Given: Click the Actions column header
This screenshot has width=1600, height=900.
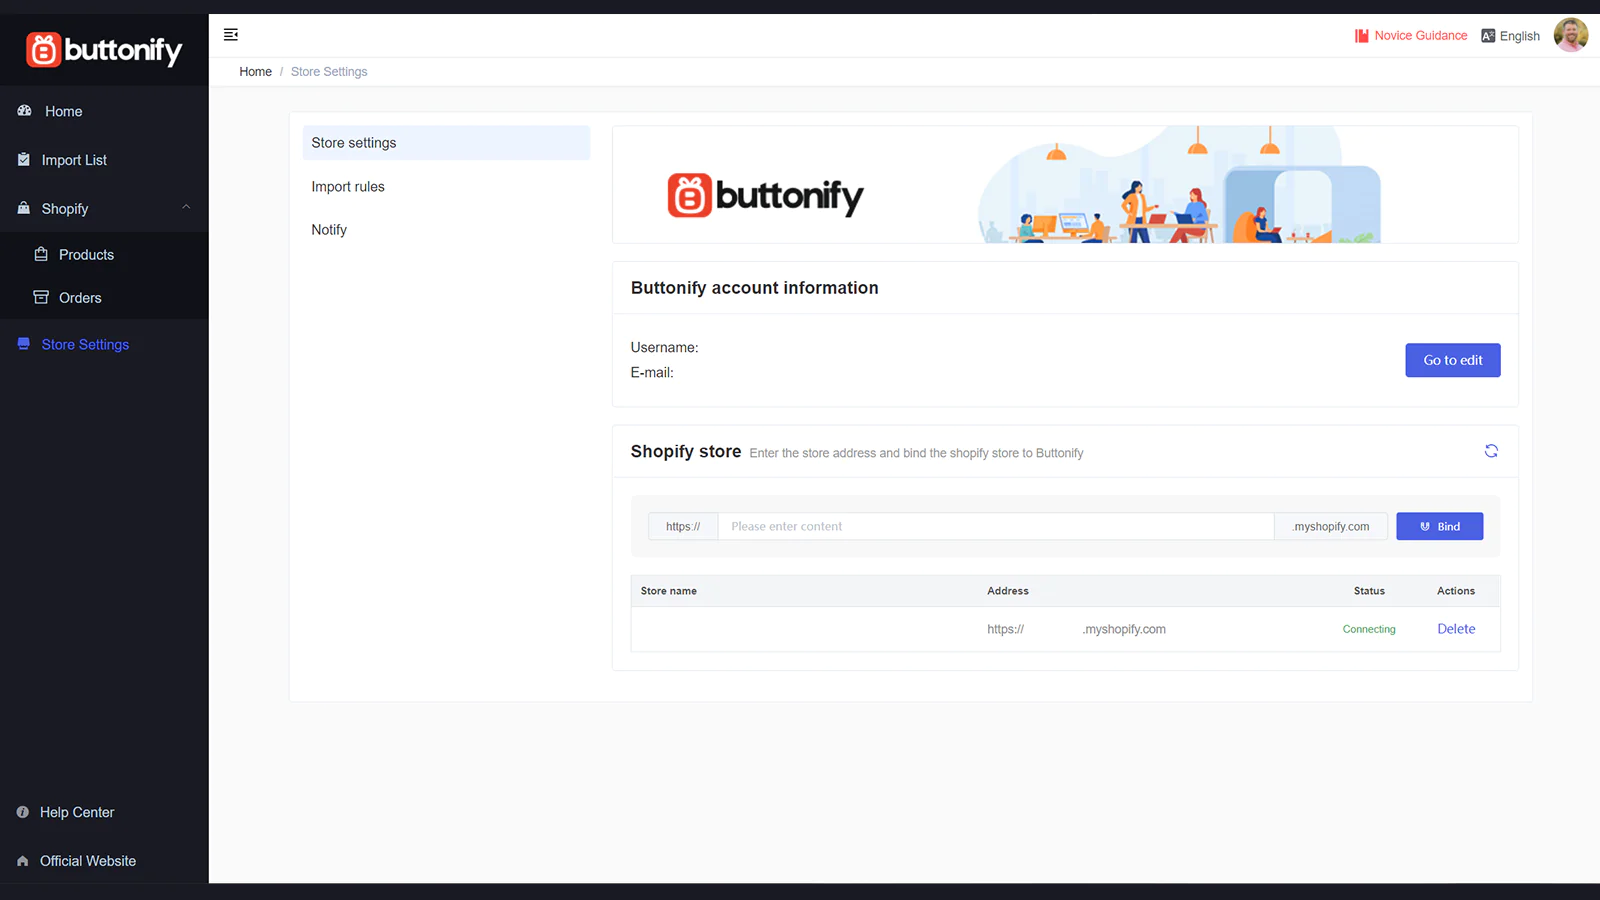Looking at the screenshot, I should click(x=1455, y=591).
